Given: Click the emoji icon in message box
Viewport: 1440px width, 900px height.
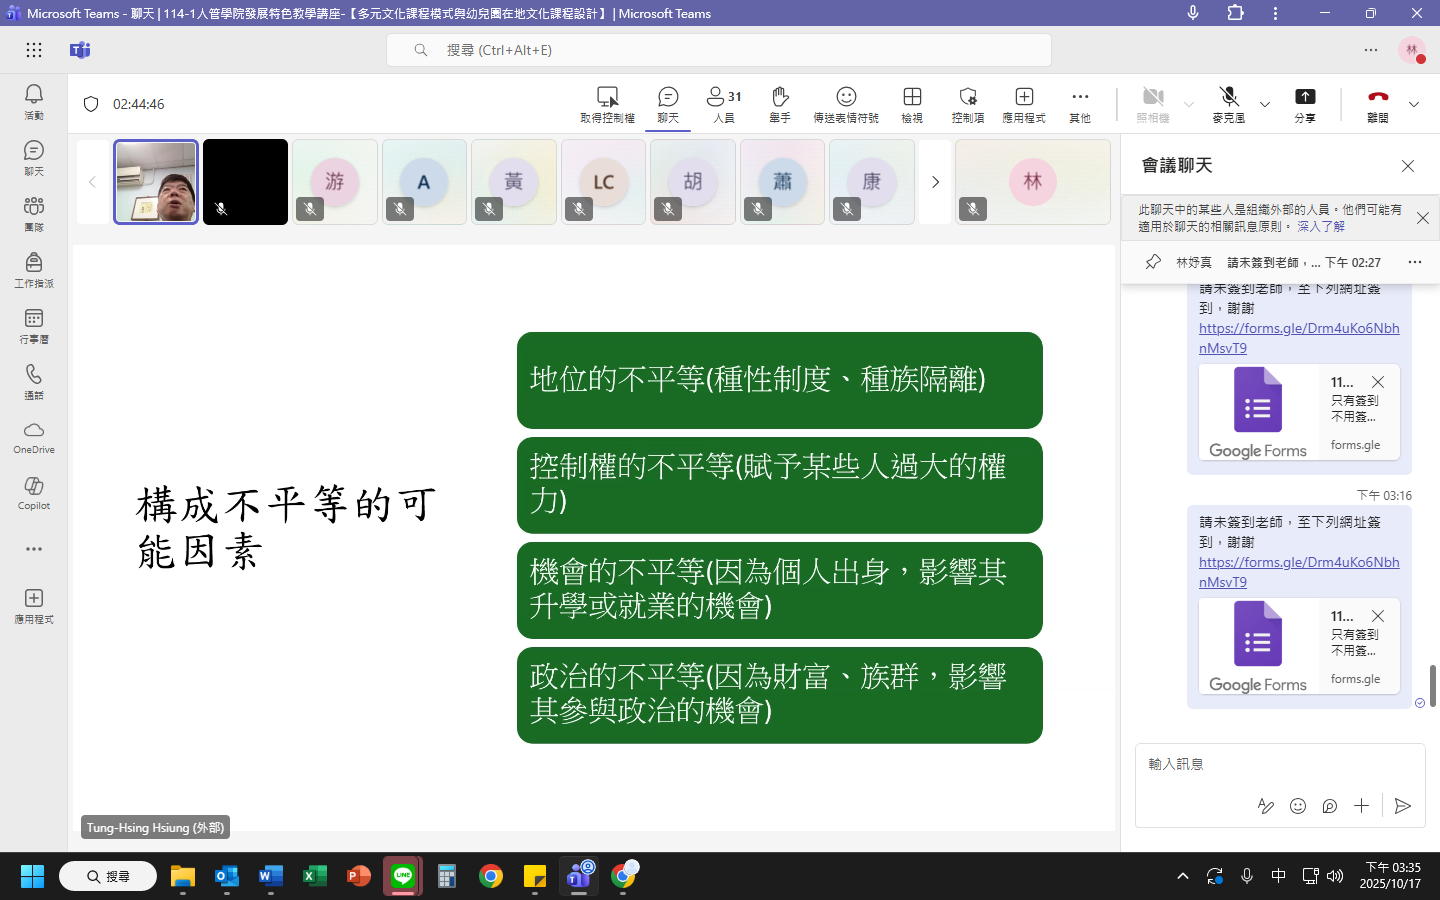Looking at the screenshot, I should click(1298, 806).
